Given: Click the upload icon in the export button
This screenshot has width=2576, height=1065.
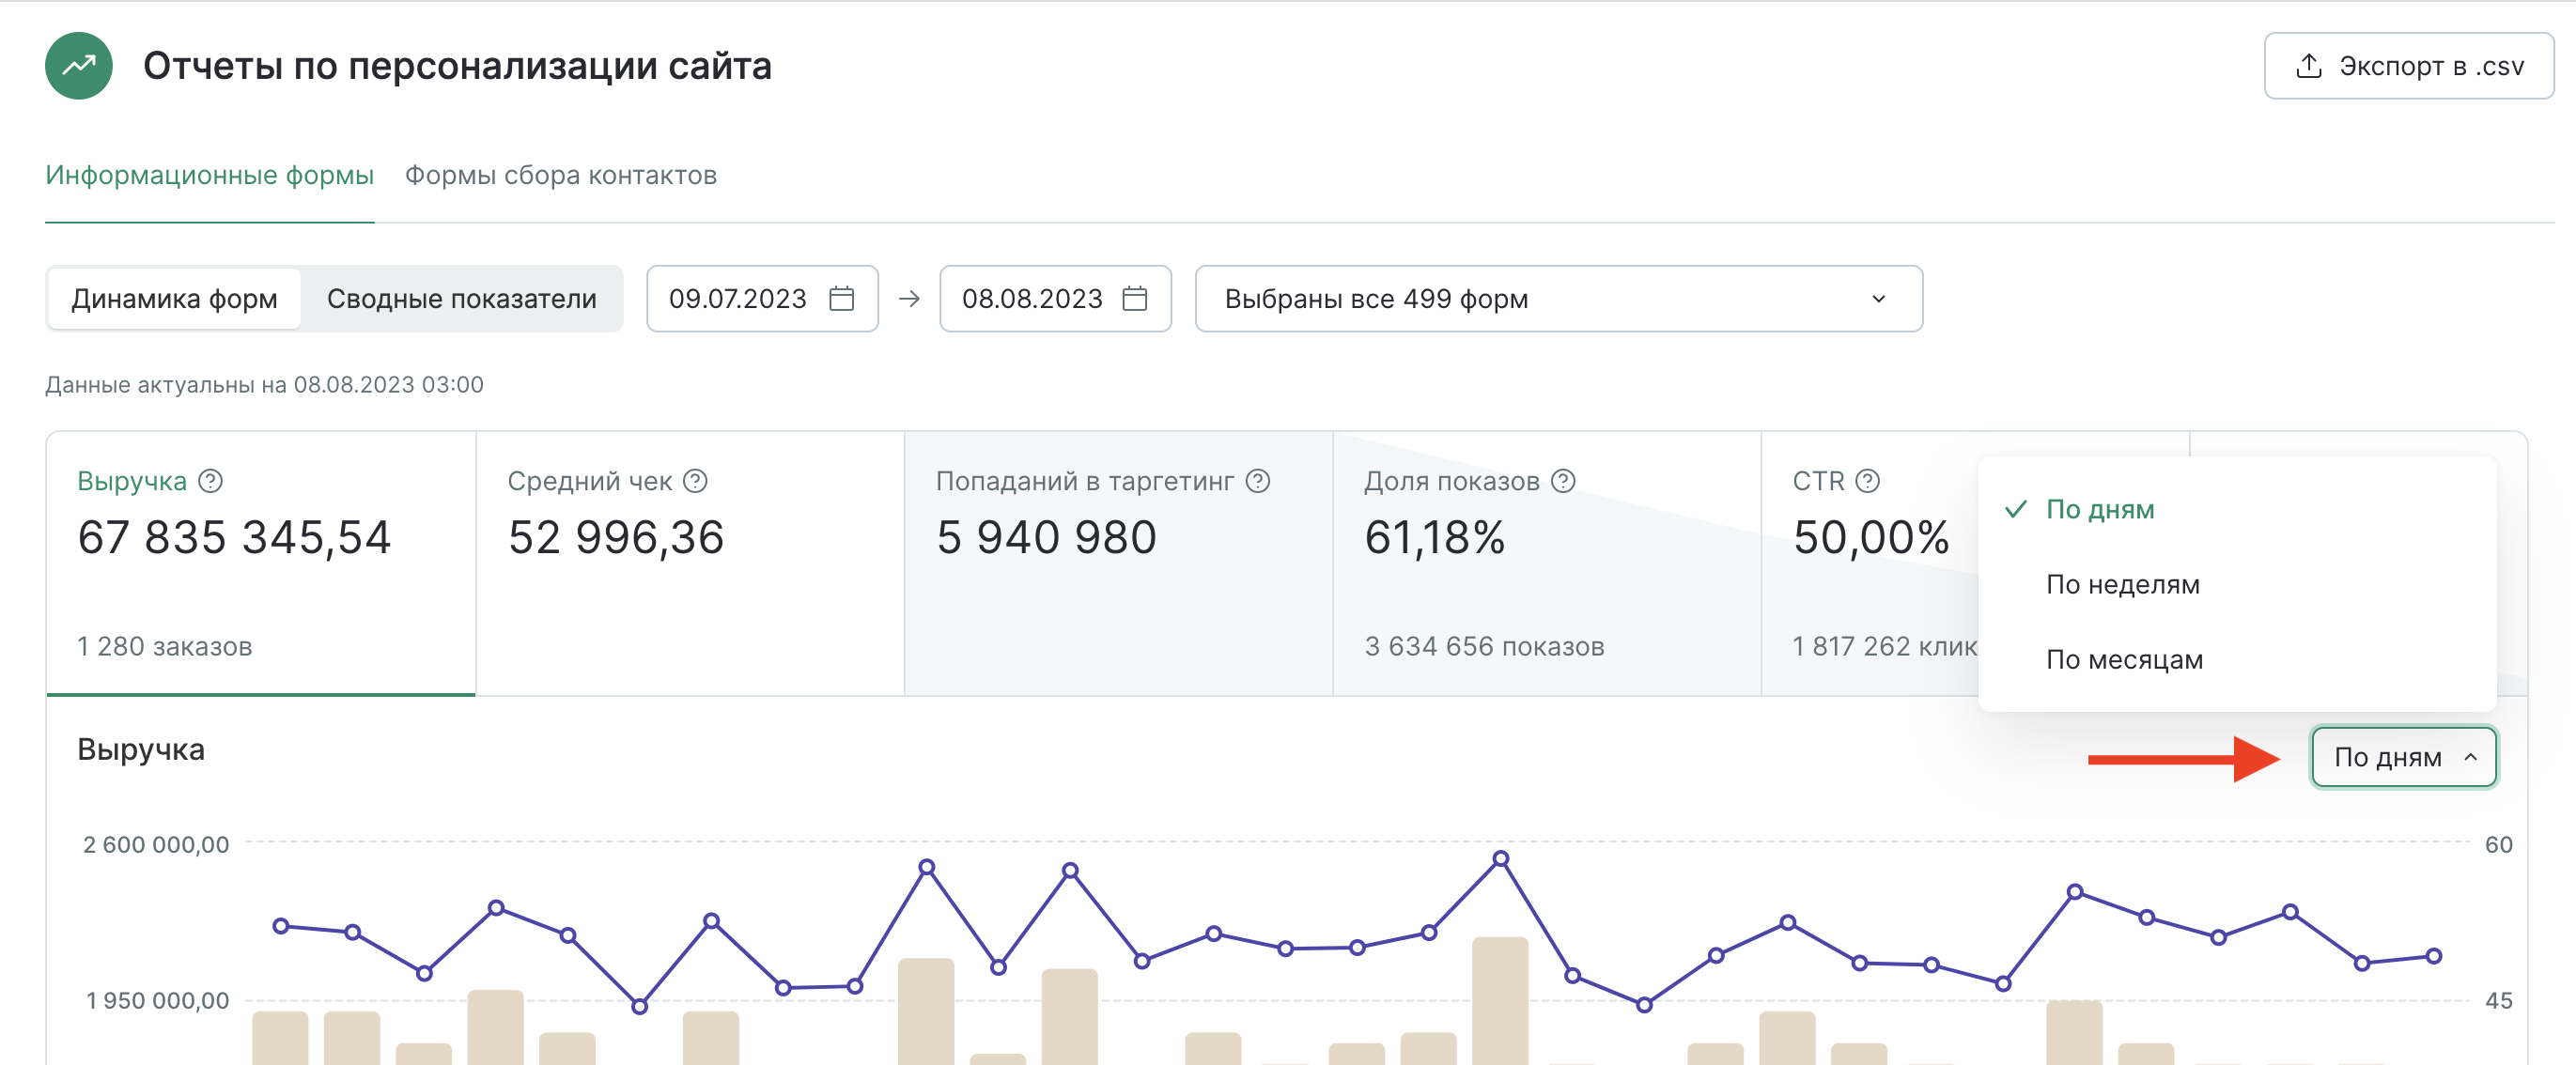Looking at the screenshot, I should pos(2308,66).
